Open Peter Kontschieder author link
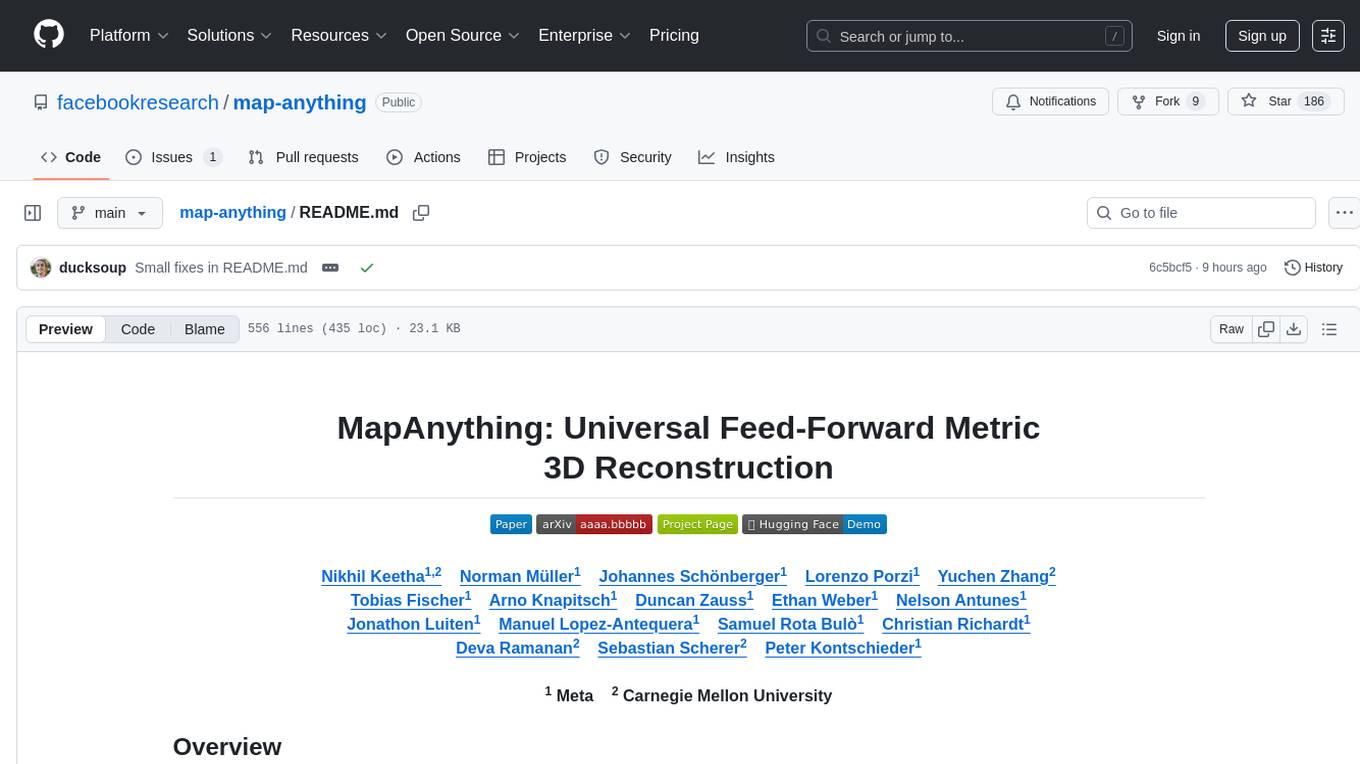Viewport: 1360px width, 764px height. pos(843,648)
